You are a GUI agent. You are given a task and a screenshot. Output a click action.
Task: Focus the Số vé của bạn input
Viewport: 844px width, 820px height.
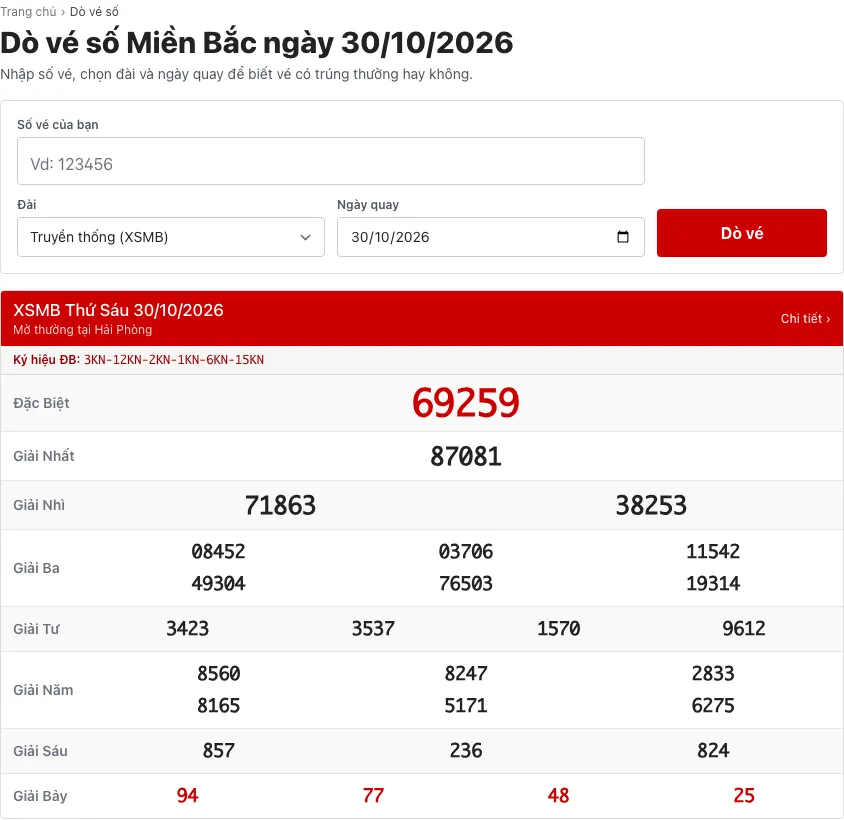point(330,161)
